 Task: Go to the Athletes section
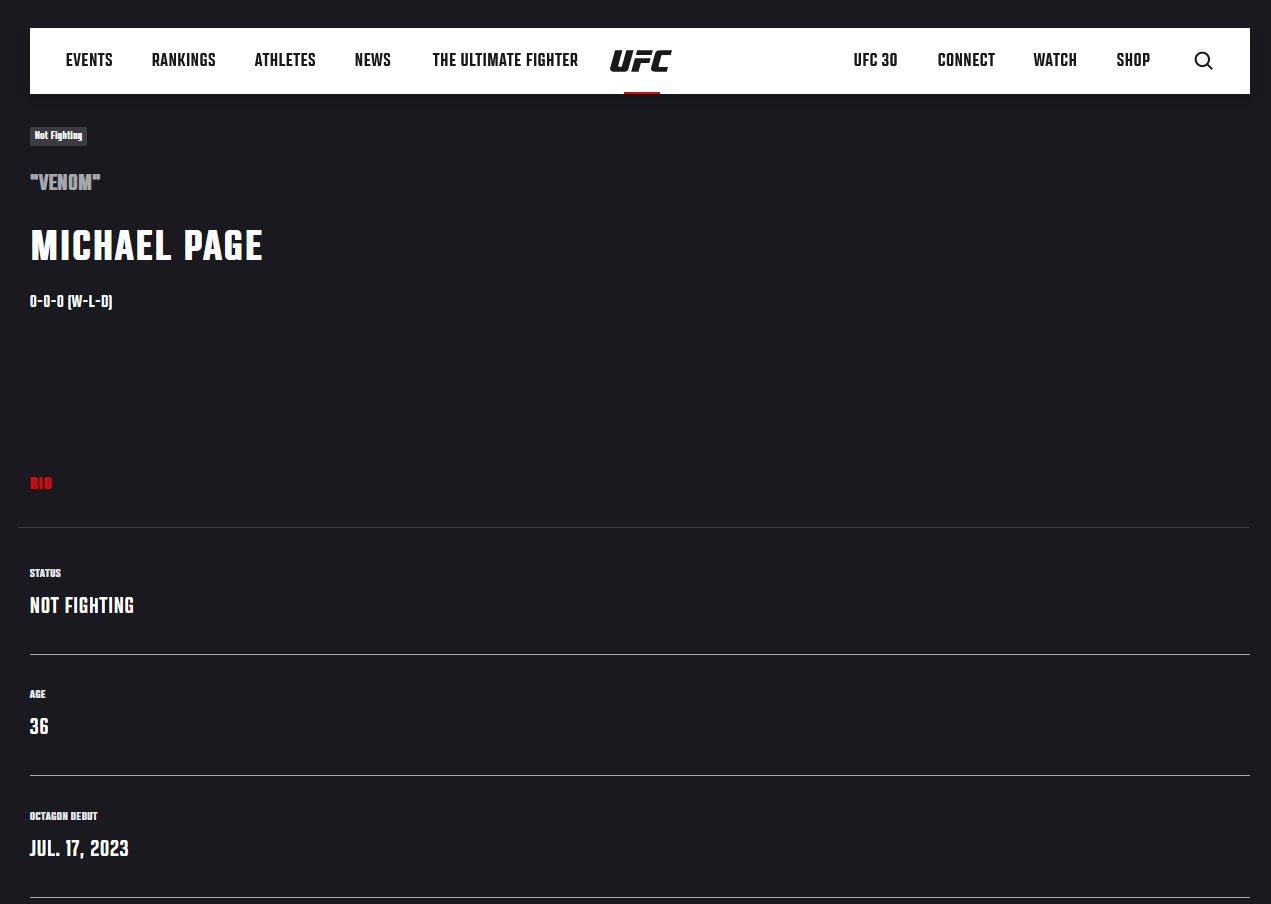click(285, 60)
